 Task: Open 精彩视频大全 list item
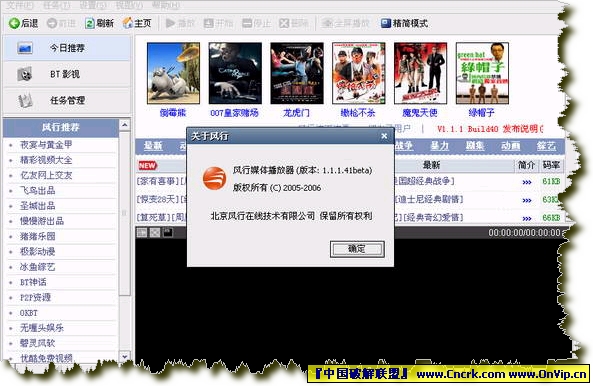point(46,160)
